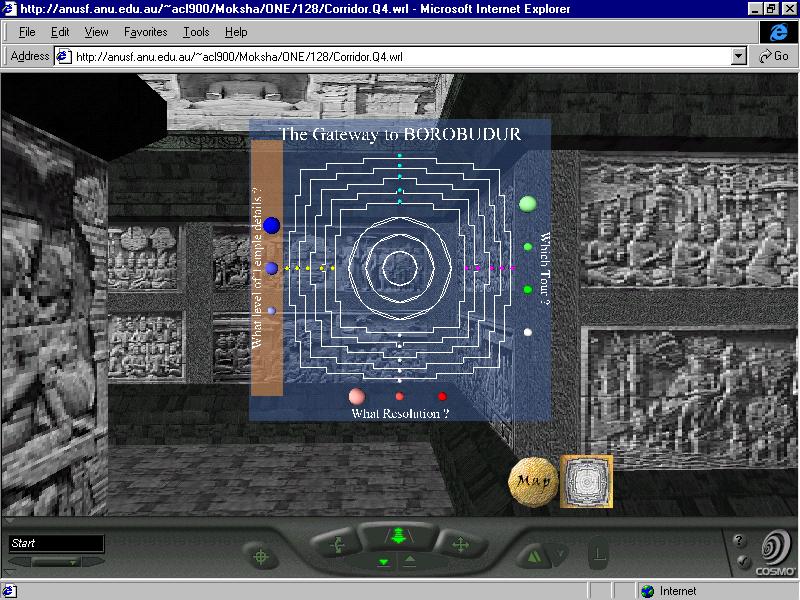Image resolution: width=800 pixels, height=600 pixels.
Task: Open the Favorites menu
Action: [145, 32]
